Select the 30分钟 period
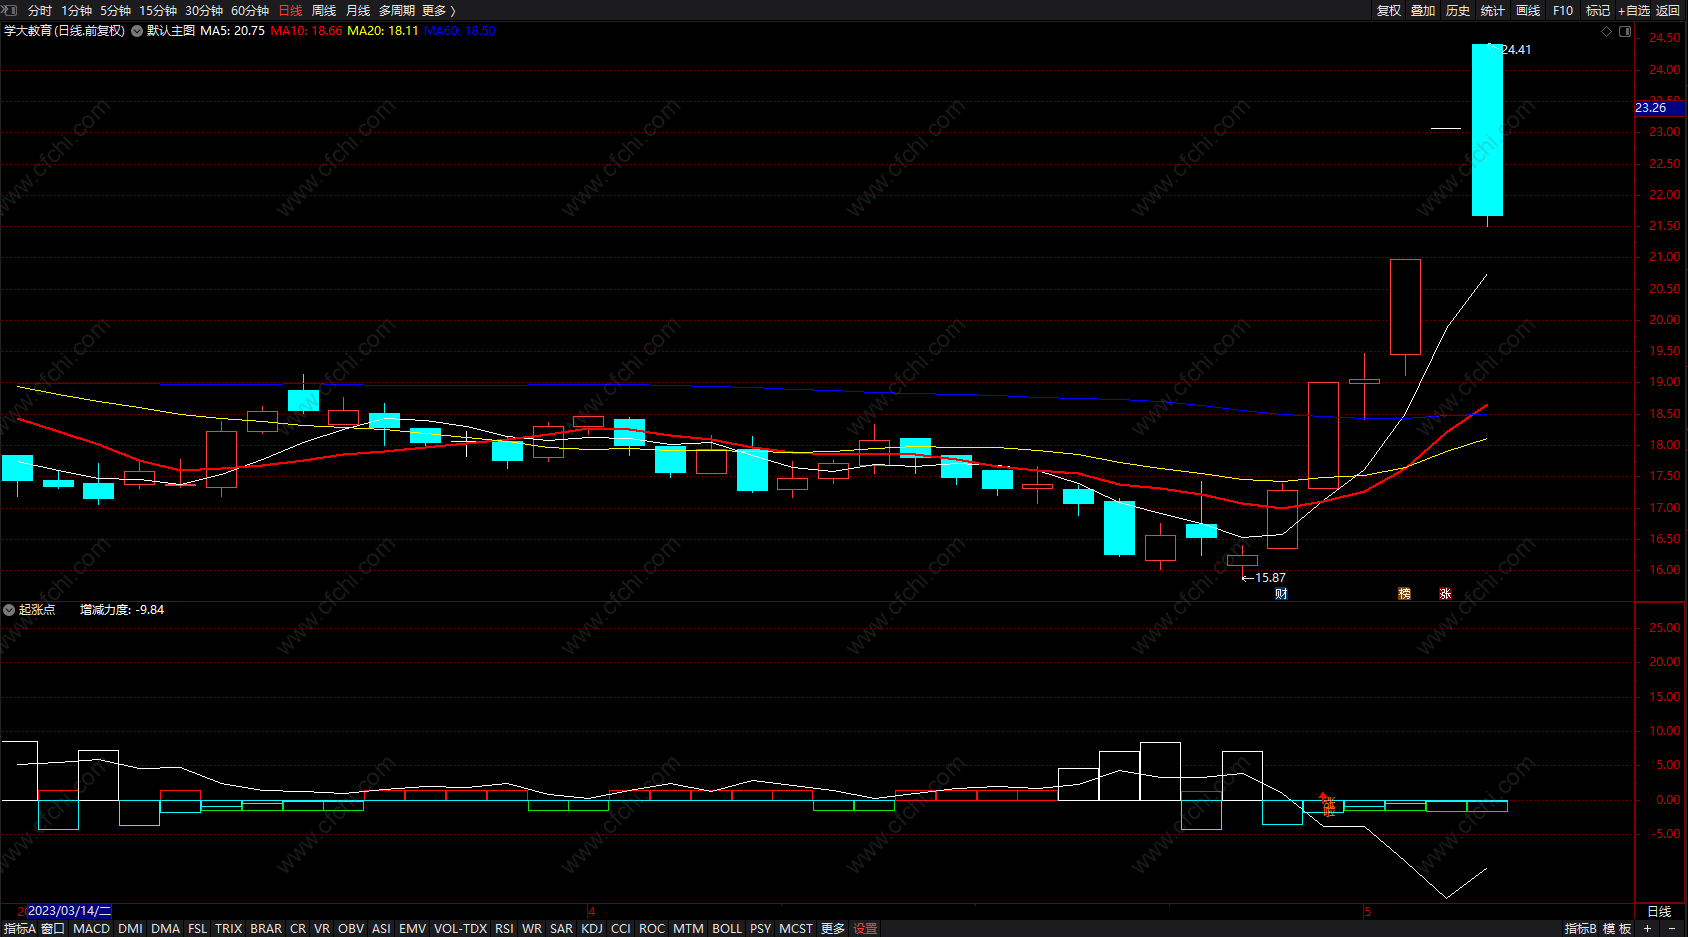Viewport: 1688px width, 937px height. (204, 10)
